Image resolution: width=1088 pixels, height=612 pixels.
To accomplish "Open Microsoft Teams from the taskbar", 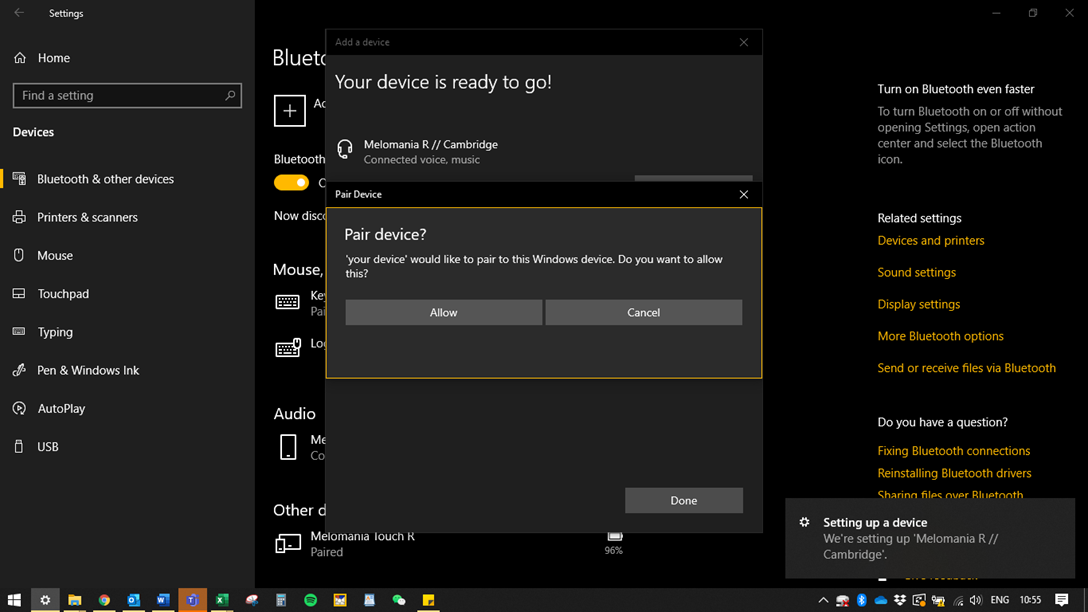I will [192, 600].
